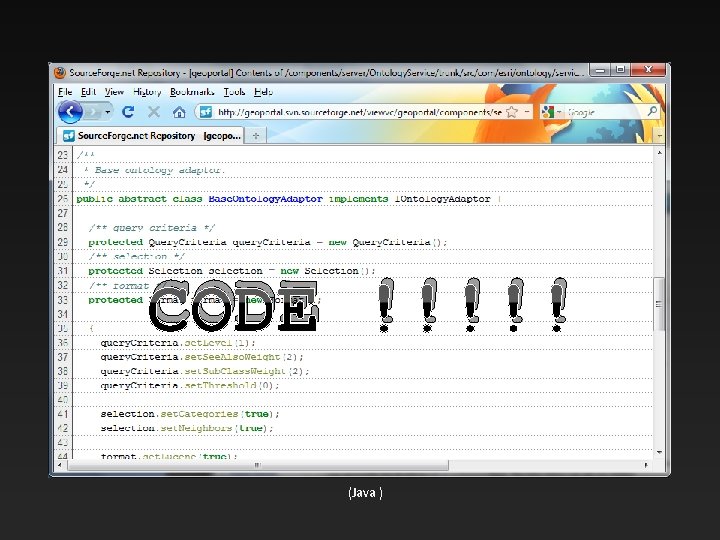This screenshot has height=540, width=720.
Task: Open the Tools menu
Action: tap(234, 92)
